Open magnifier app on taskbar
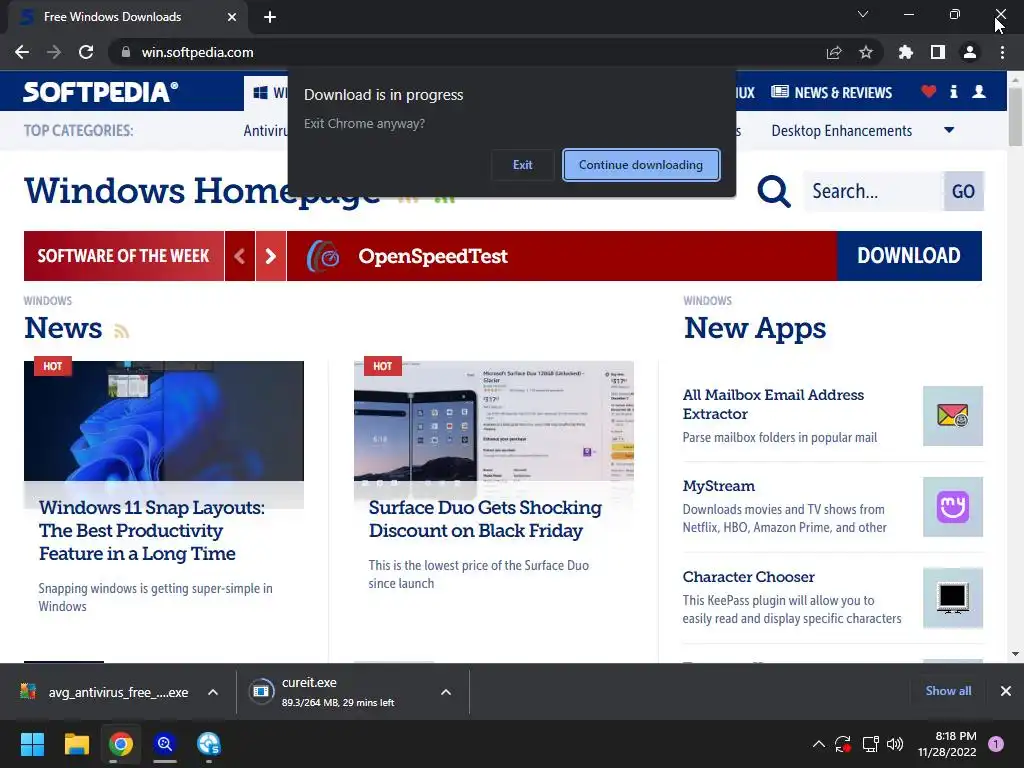The height and width of the screenshot is (768, 1024). (165, 744)
